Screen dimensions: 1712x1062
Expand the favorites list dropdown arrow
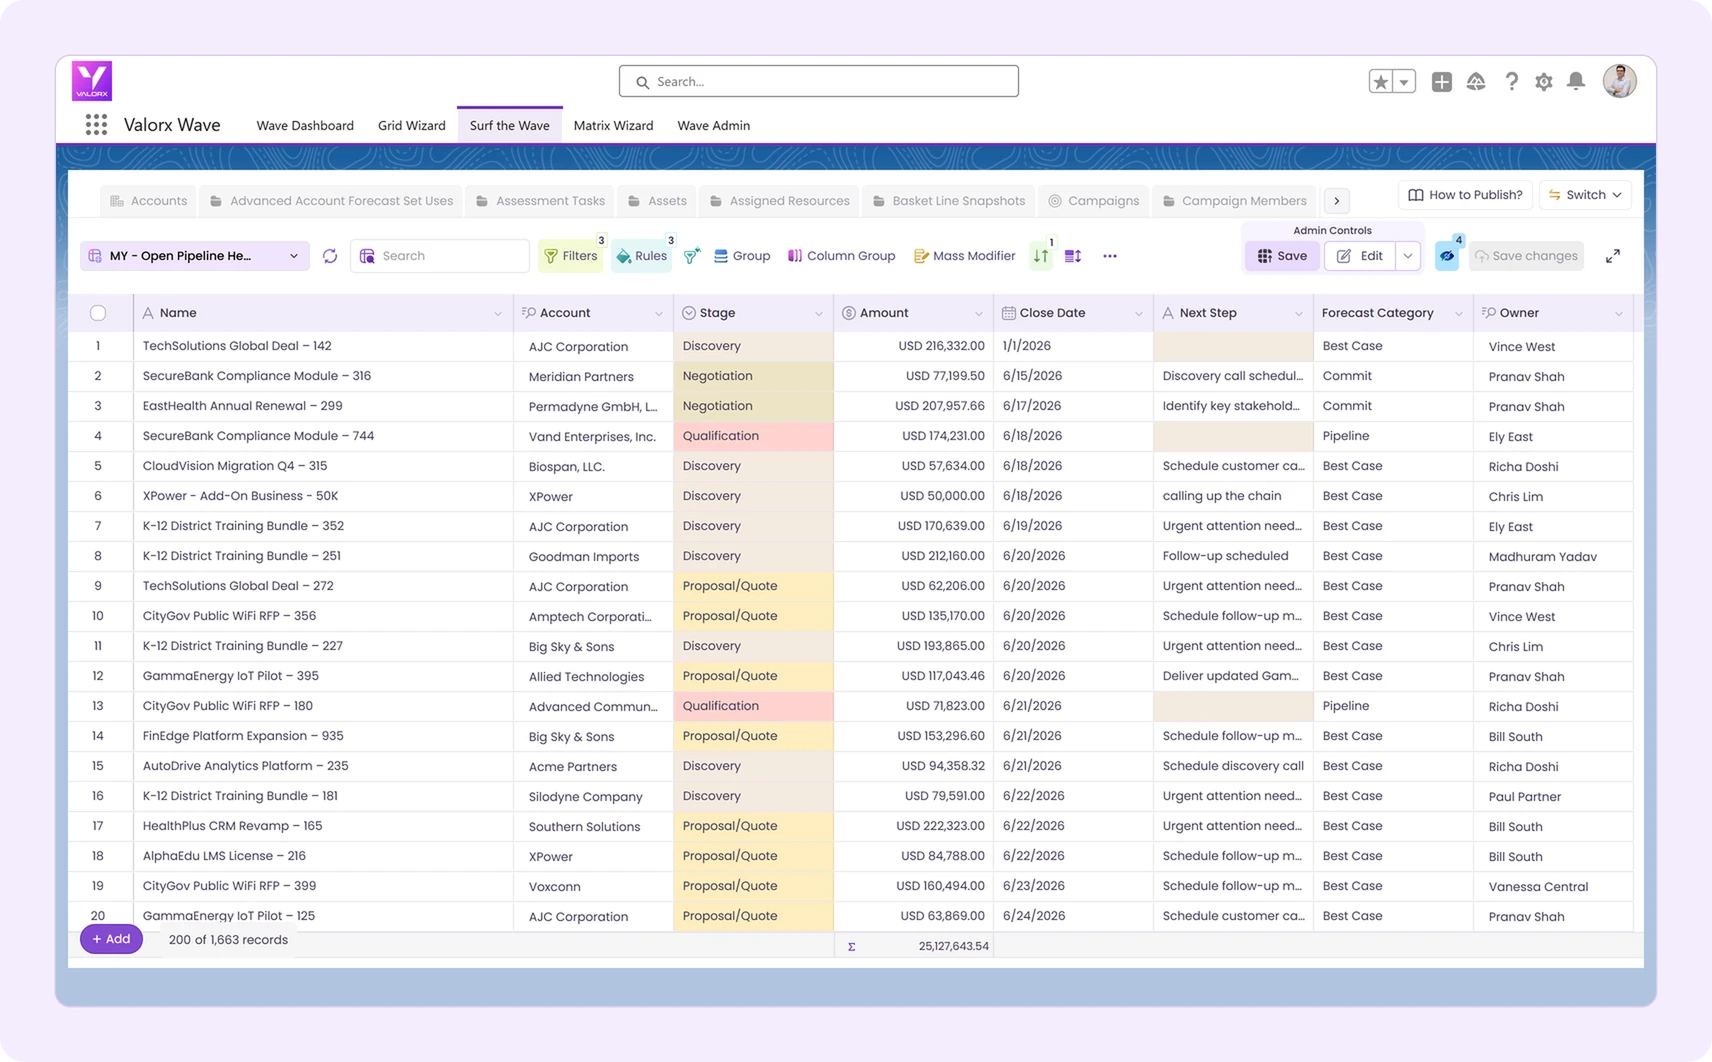1405,82
